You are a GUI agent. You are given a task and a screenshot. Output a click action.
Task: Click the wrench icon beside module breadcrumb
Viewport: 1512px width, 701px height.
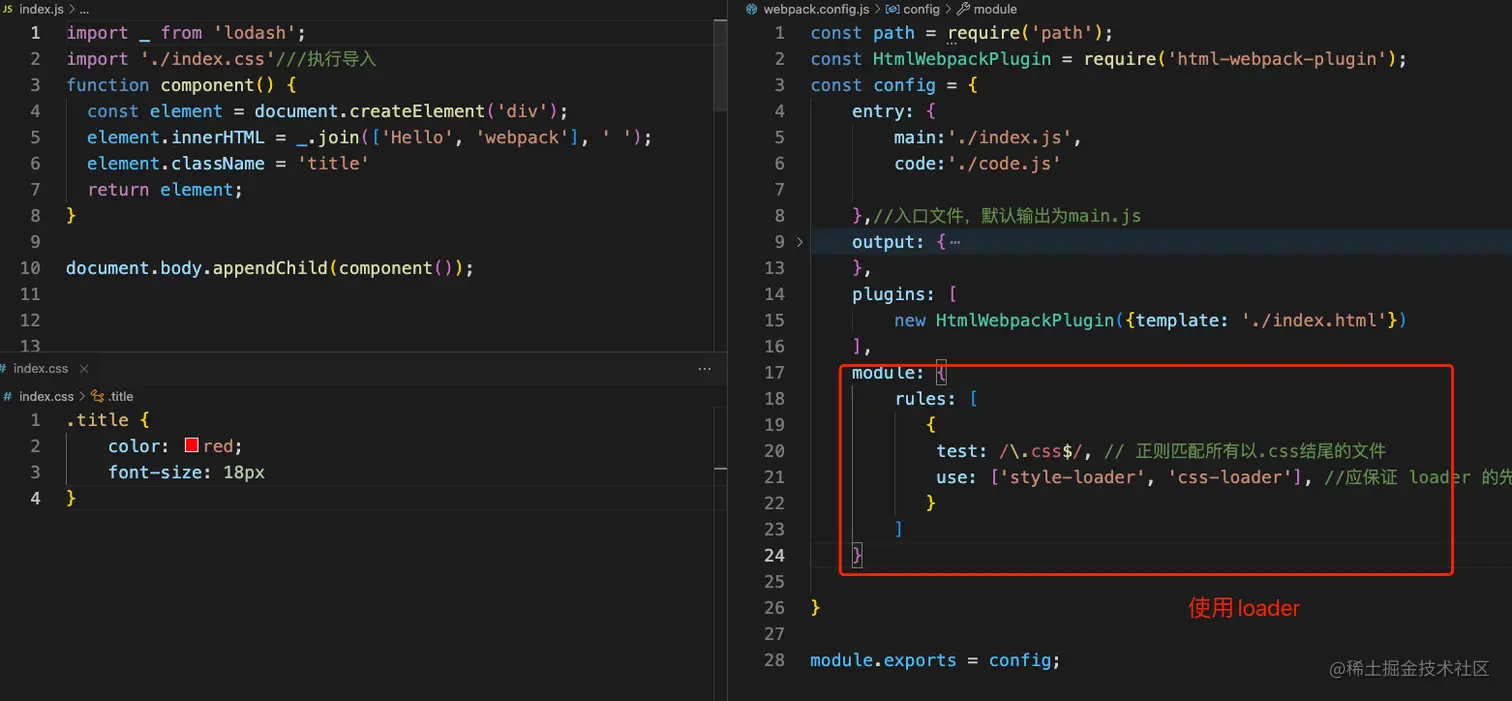pyautogui.click(x=963, y=9)
